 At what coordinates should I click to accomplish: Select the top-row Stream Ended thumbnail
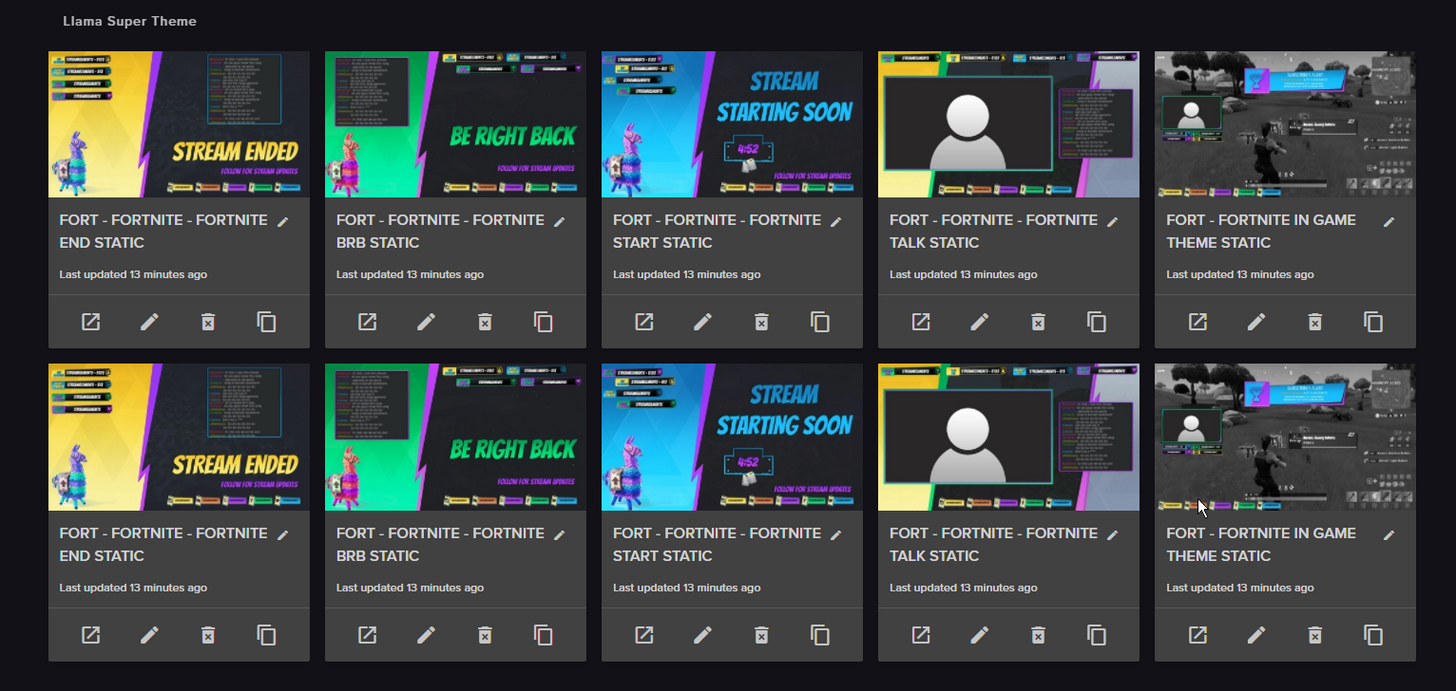[179, 124]
